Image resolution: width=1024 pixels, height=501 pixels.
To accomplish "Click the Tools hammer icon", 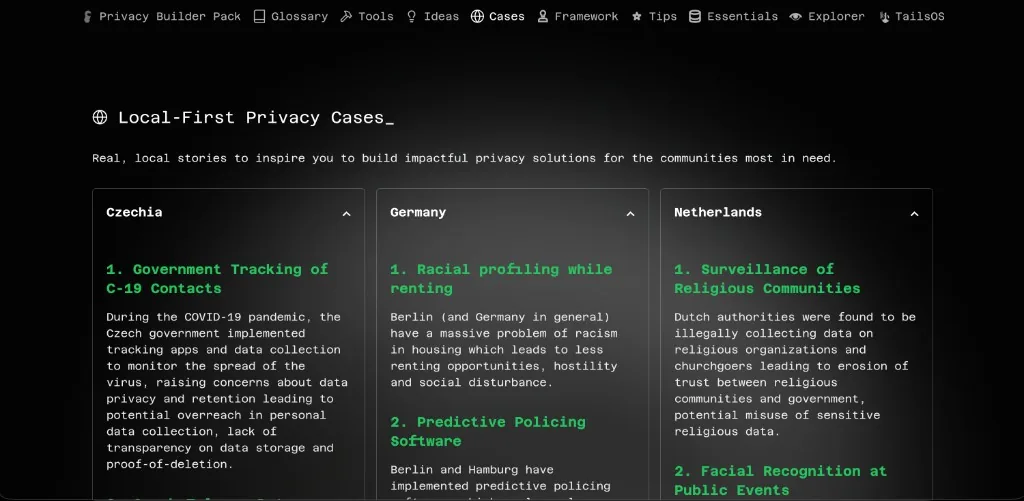I will click(x=346, y=17).
